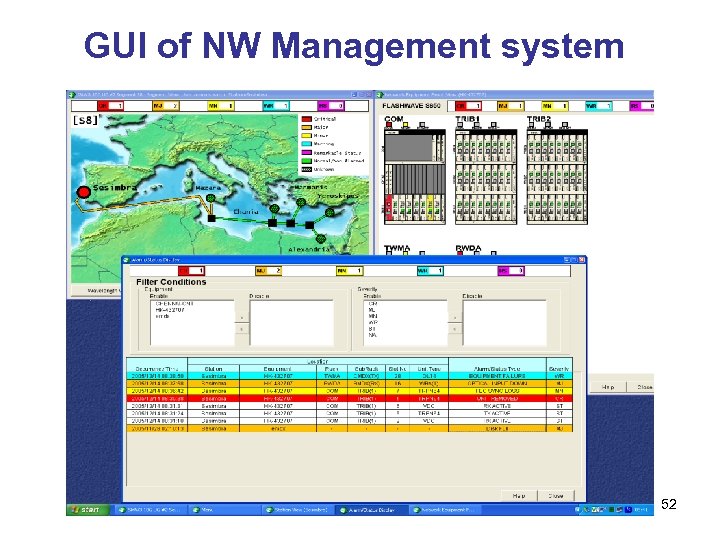Click Close in the Alarm/Status window
This screenshot has width=720, height=540.
(x=556, y=496)
